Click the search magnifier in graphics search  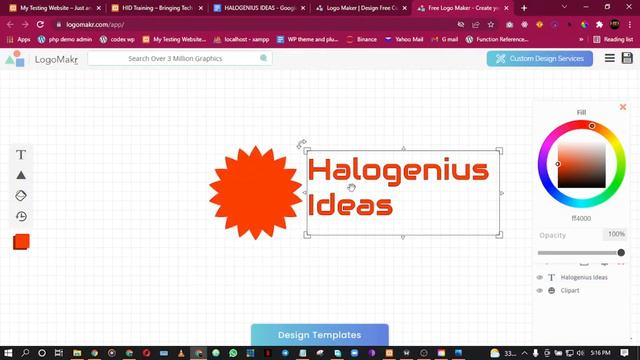263,58
